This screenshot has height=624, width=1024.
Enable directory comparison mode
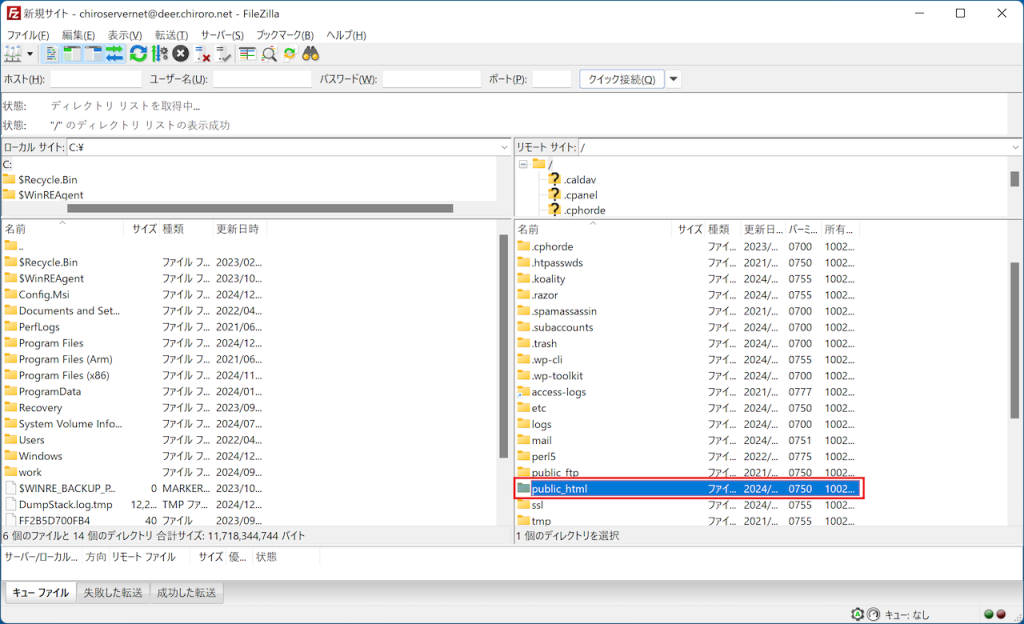pyautogui.click(x=247, y=54)
